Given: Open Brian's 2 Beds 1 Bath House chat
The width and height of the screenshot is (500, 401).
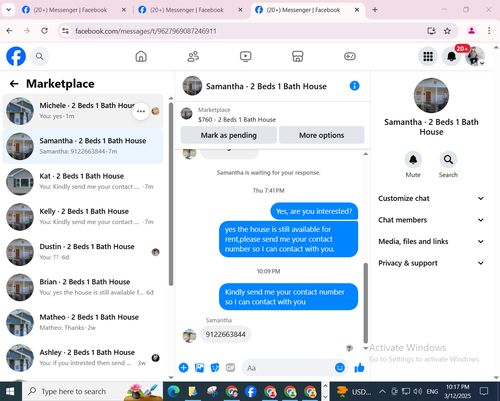Looking at the screenshot, I should click(x=83, y=287).
